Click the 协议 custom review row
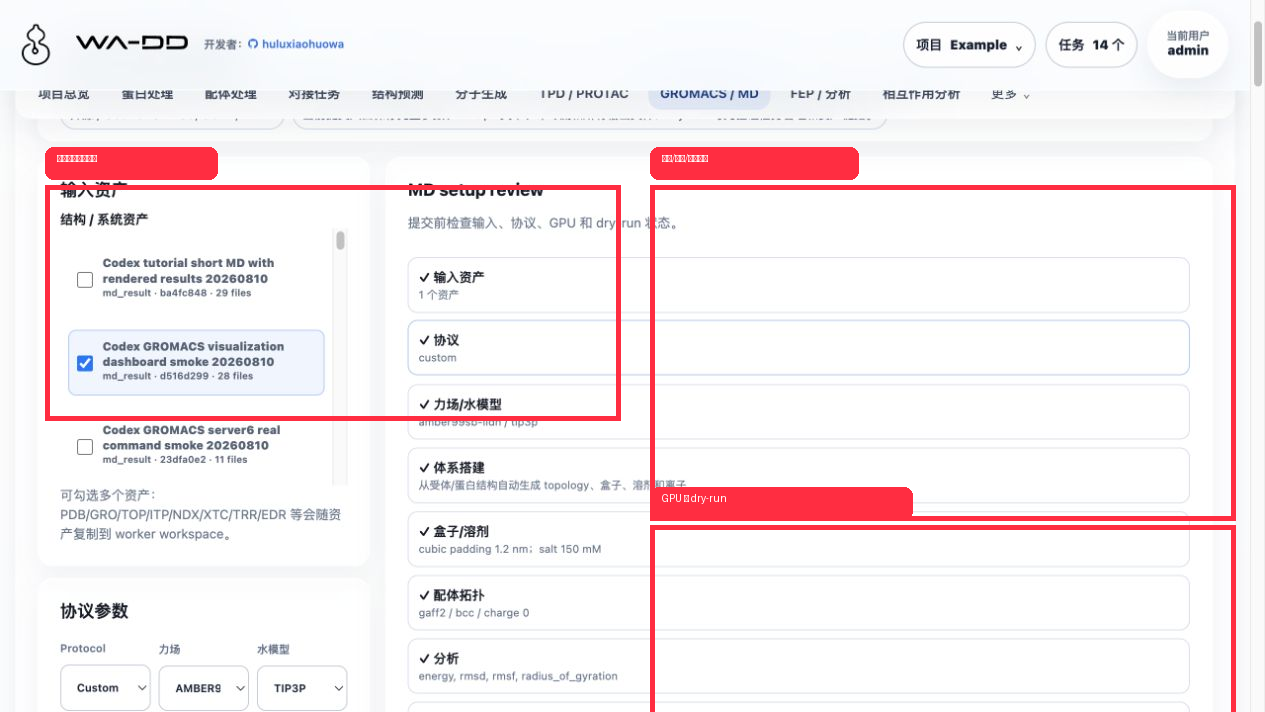 click(799, 348)
